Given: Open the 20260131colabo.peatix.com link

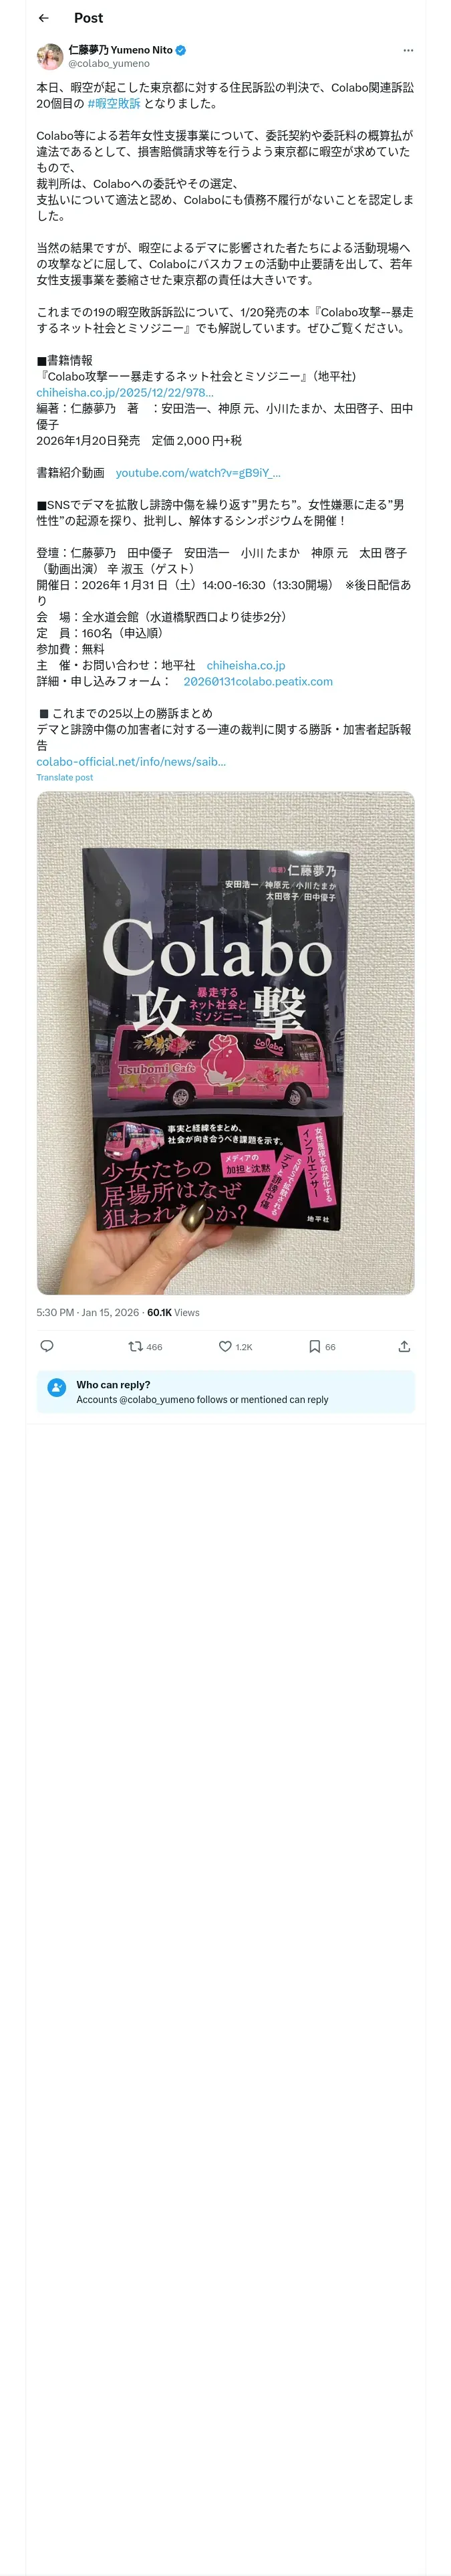Looking at the screenshot, I should click(258, 681).
